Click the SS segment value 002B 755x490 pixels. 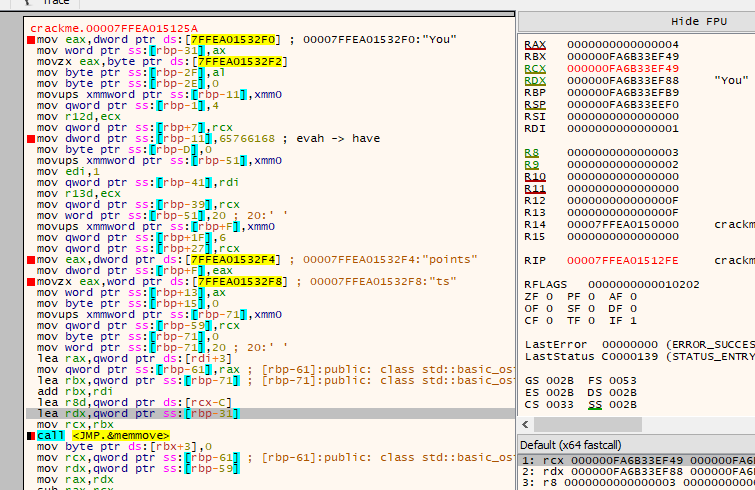coord(623,405)
